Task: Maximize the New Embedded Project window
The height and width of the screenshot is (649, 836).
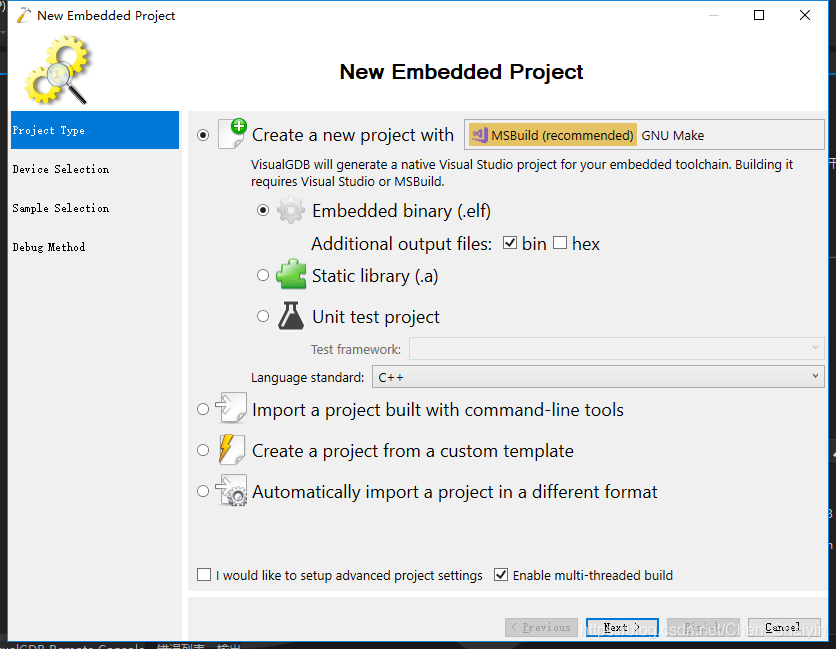Action: [x=759, y=15]
